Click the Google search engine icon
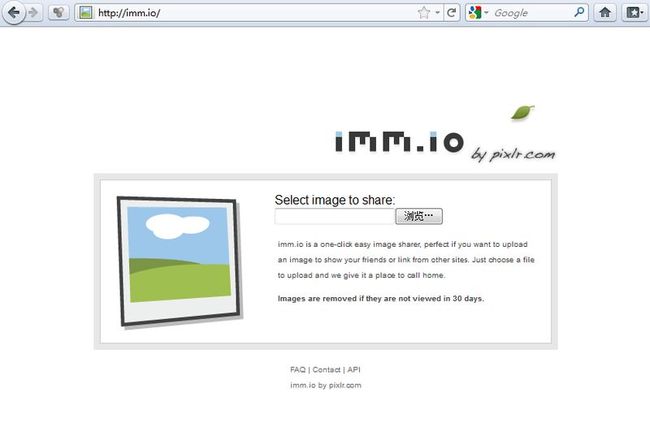The height and width of the screenshot is (445, 650). pyautogui.click(x=475, y=13)
